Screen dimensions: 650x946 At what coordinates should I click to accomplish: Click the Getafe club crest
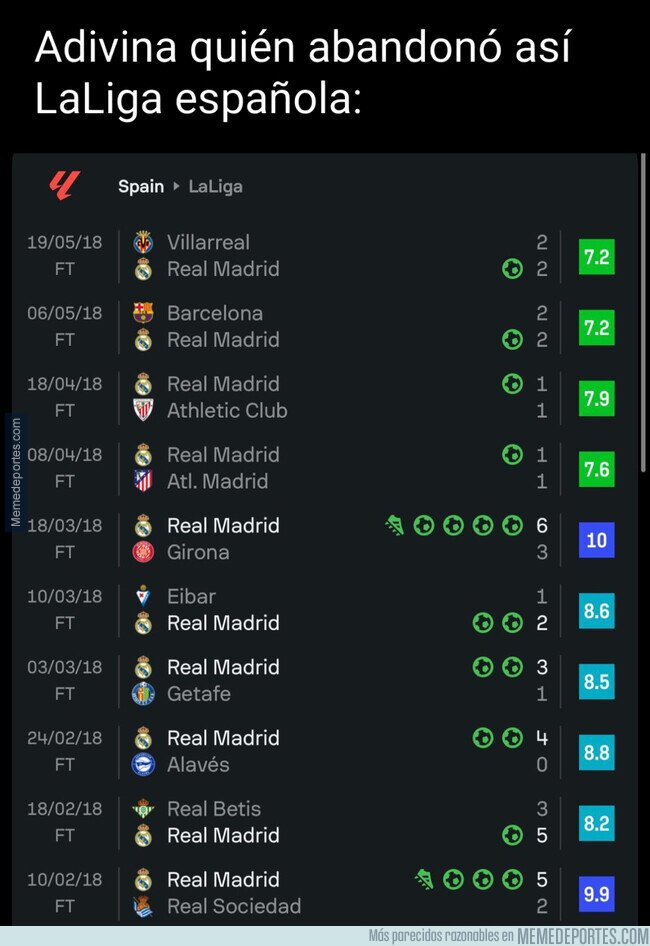pos(143,694)
